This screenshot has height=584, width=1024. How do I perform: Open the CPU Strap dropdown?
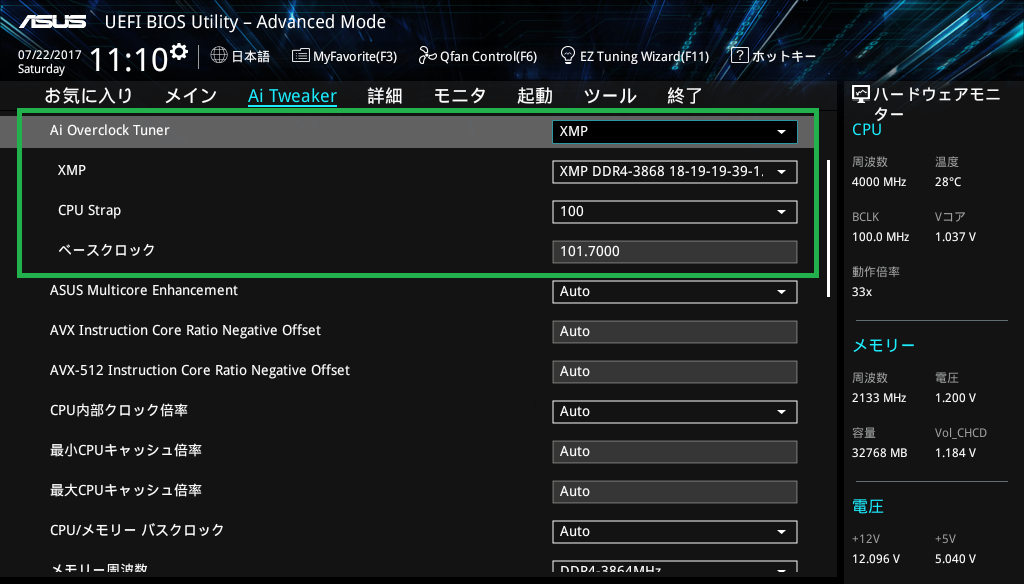point(675,212)
